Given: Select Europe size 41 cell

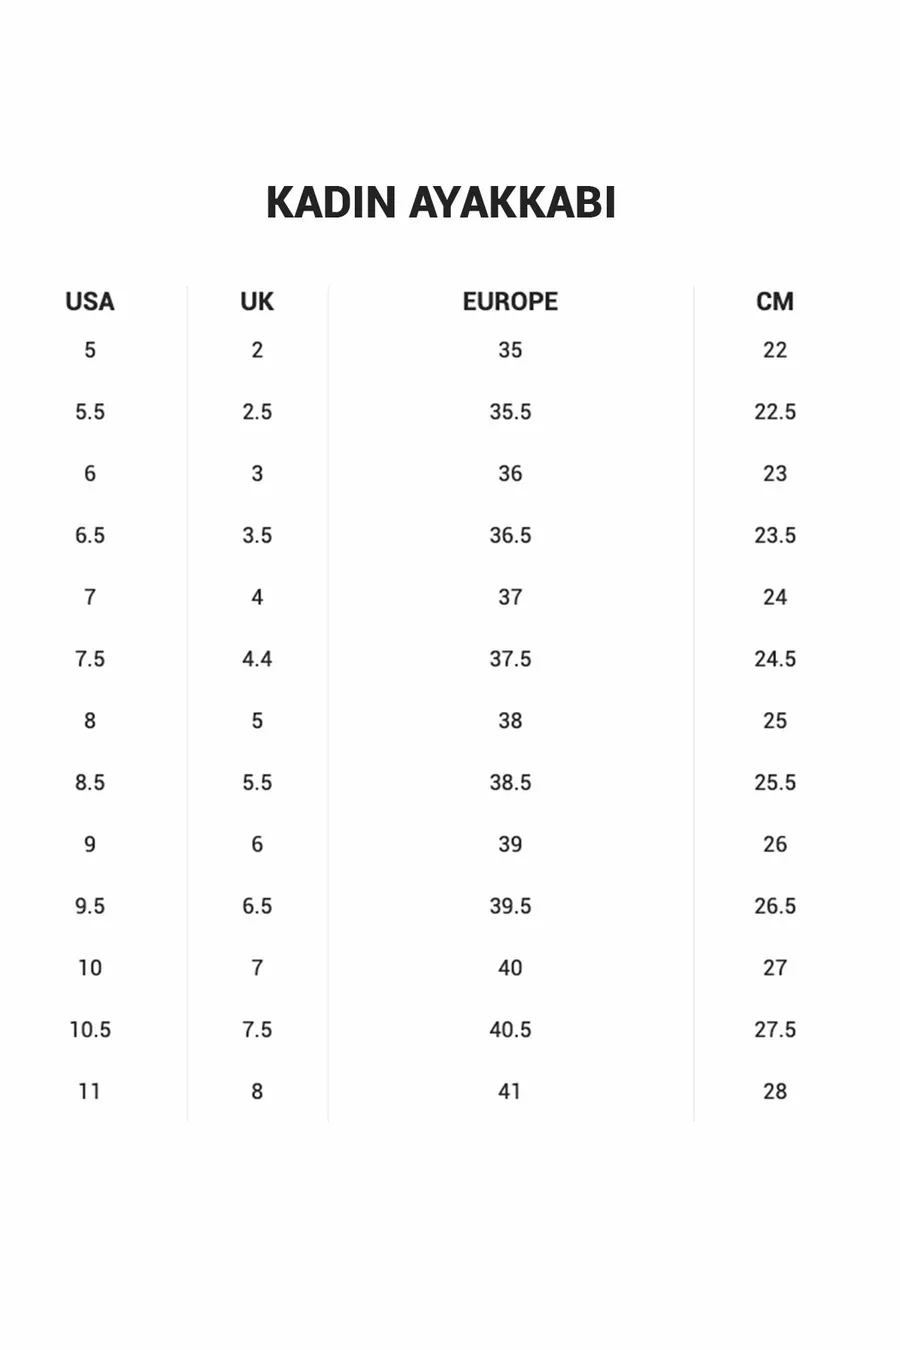Looking at the screenshot, I should coord(510,1091).
